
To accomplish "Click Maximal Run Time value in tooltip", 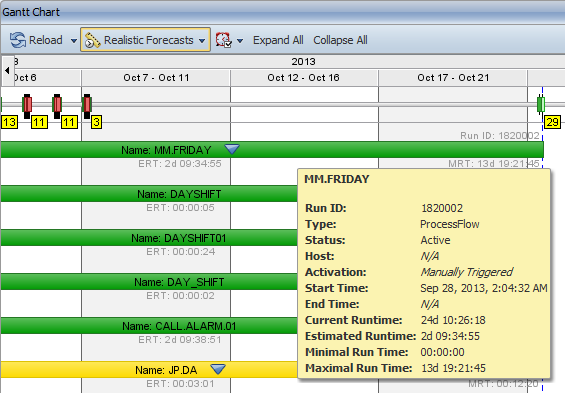I will (453, 368).
